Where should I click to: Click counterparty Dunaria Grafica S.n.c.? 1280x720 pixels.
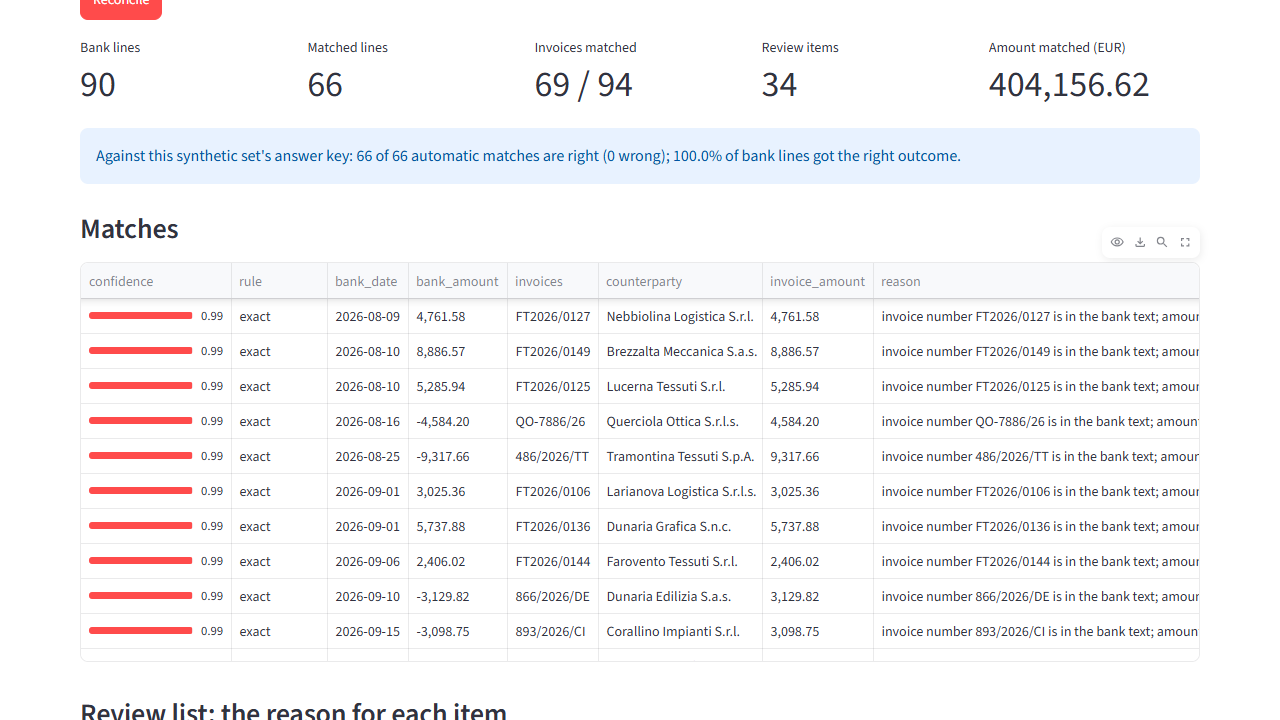(680, 526)
